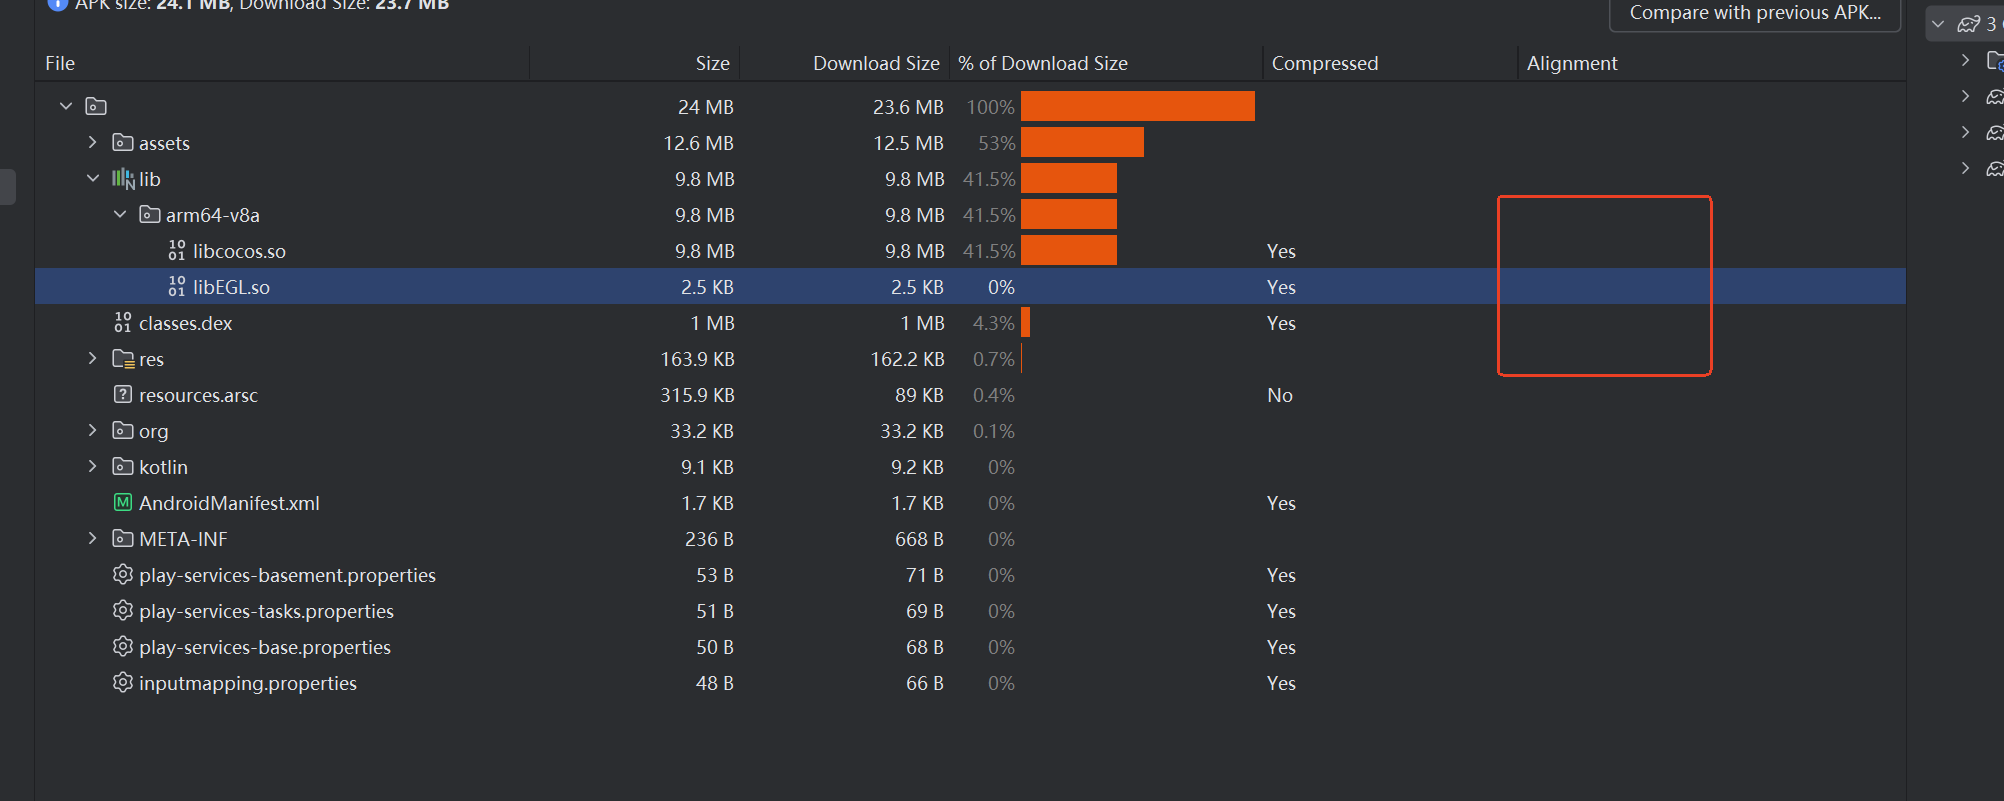The height and width of the screenshot is (801, 2004).
Task: Click the orange bar for assets
Action: (1082, 143)
